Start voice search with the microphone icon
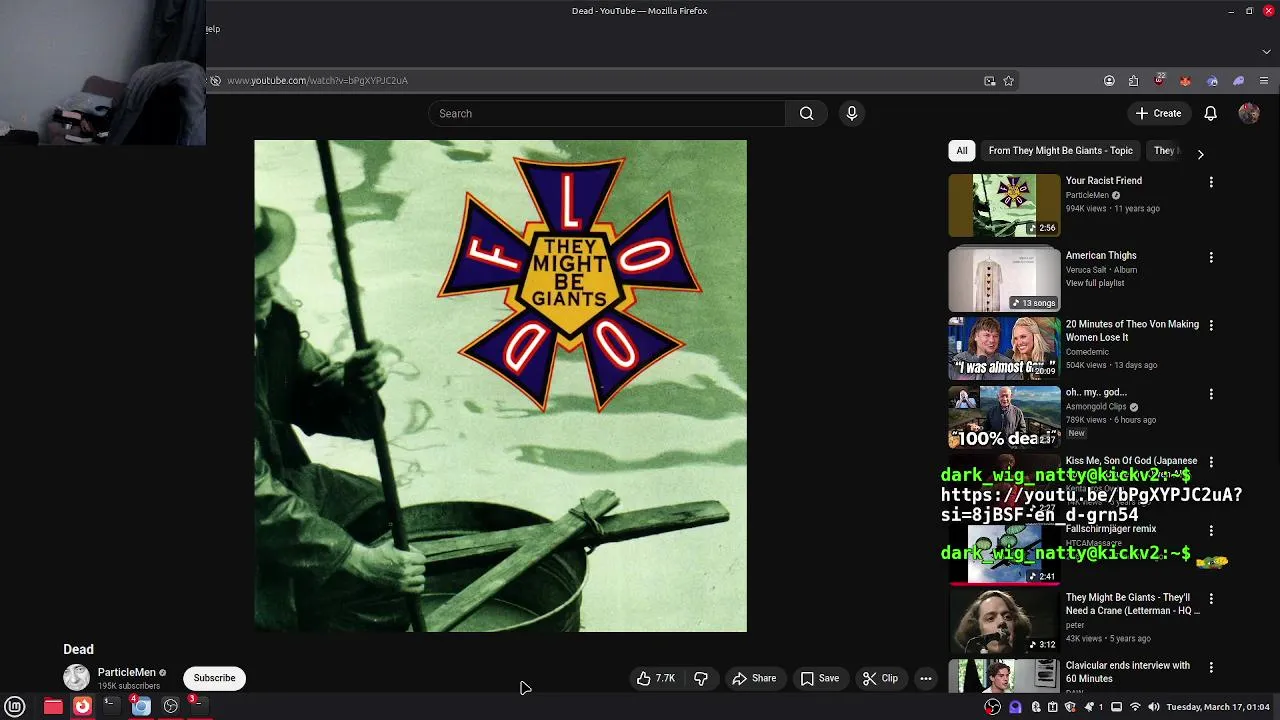The height and width of the screenshot is (720, 1280). pos(852,113)
